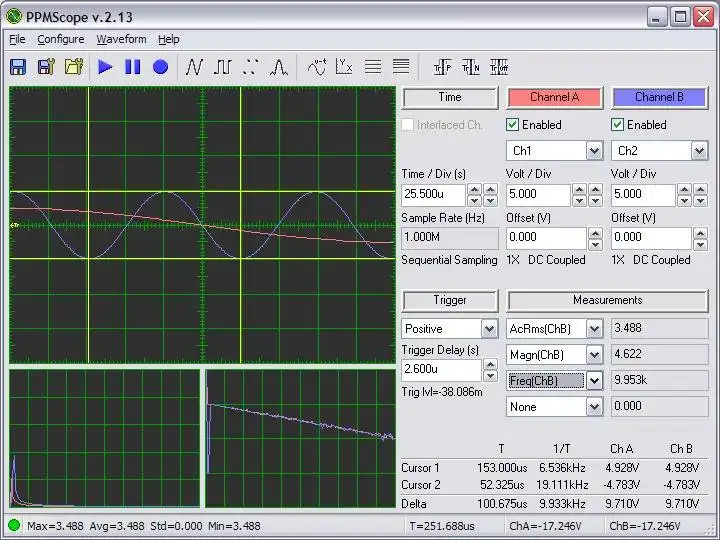The height and width of the screenshot is (540, 720).
Task: Pause the waveform capture
Action: click(x=132, y=67)
